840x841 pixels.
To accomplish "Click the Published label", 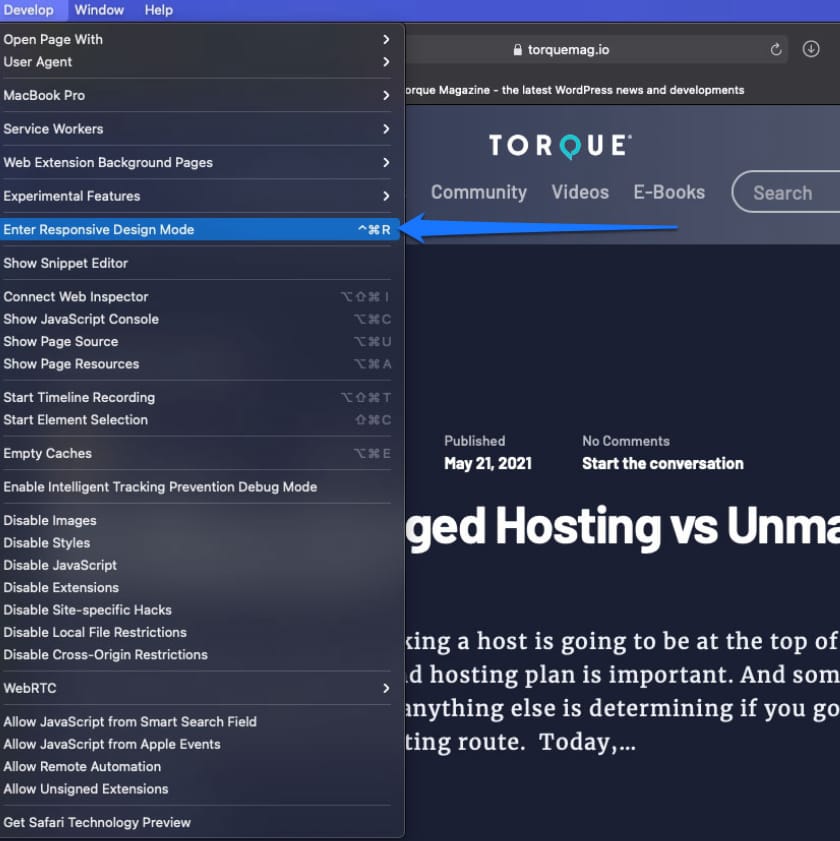I will click(475, 441).
